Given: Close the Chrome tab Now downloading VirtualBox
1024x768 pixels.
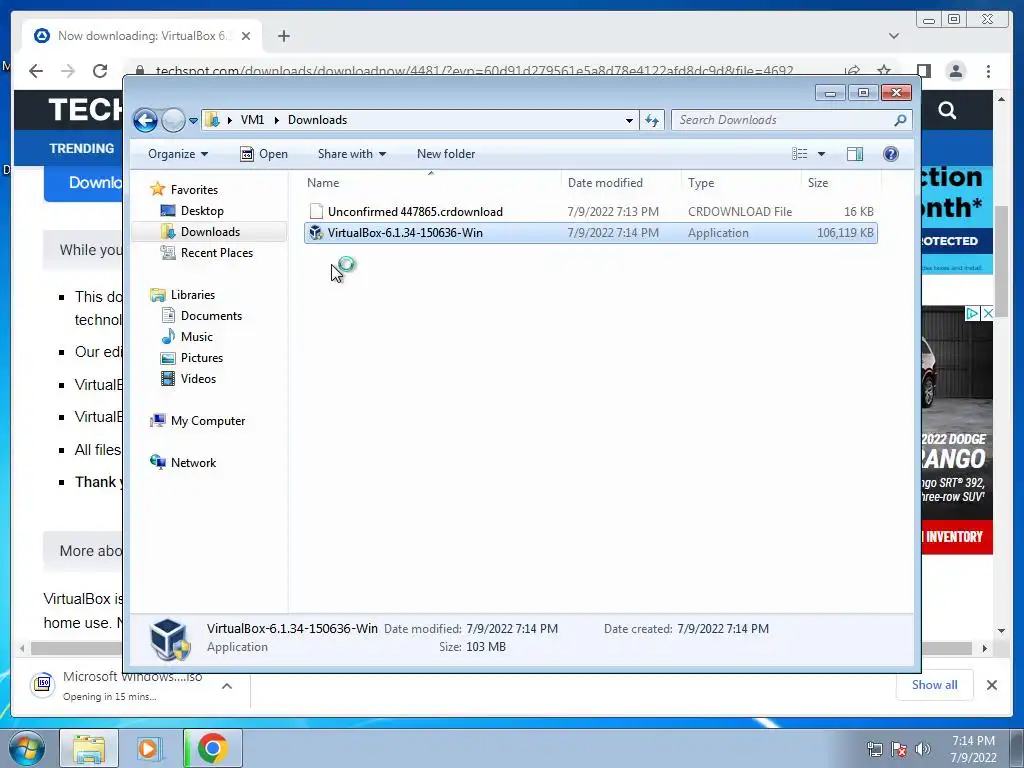Looking at the screenshot, I should coord(246,36).
